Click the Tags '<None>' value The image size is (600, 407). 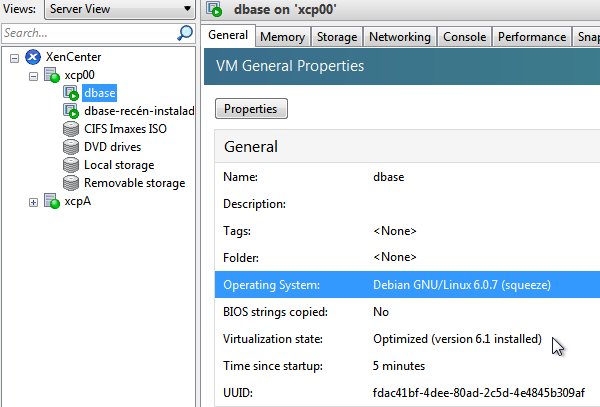coord(395,231)
